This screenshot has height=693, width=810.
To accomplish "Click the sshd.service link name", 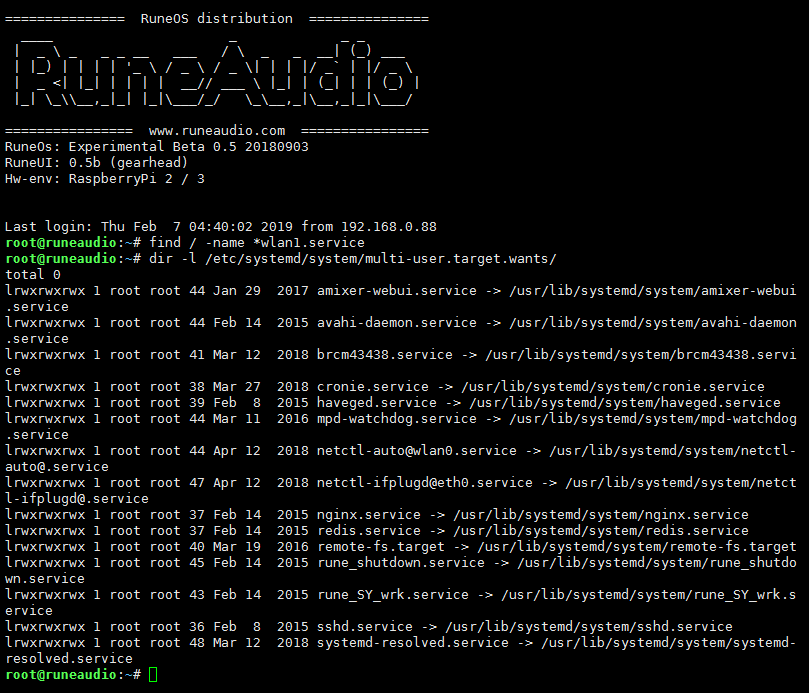I will (x=365, y=627).
